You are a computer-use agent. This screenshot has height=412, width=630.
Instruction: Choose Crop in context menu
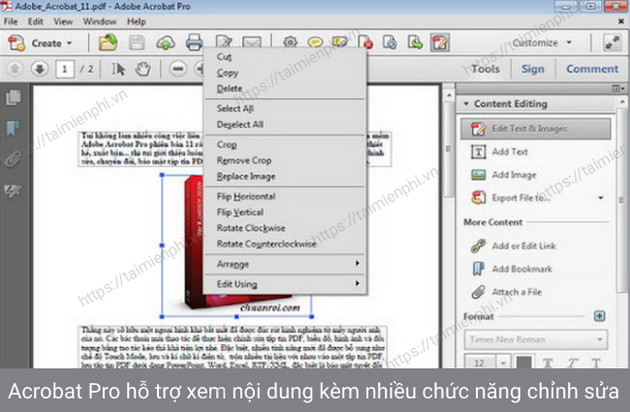click(285, 145)
